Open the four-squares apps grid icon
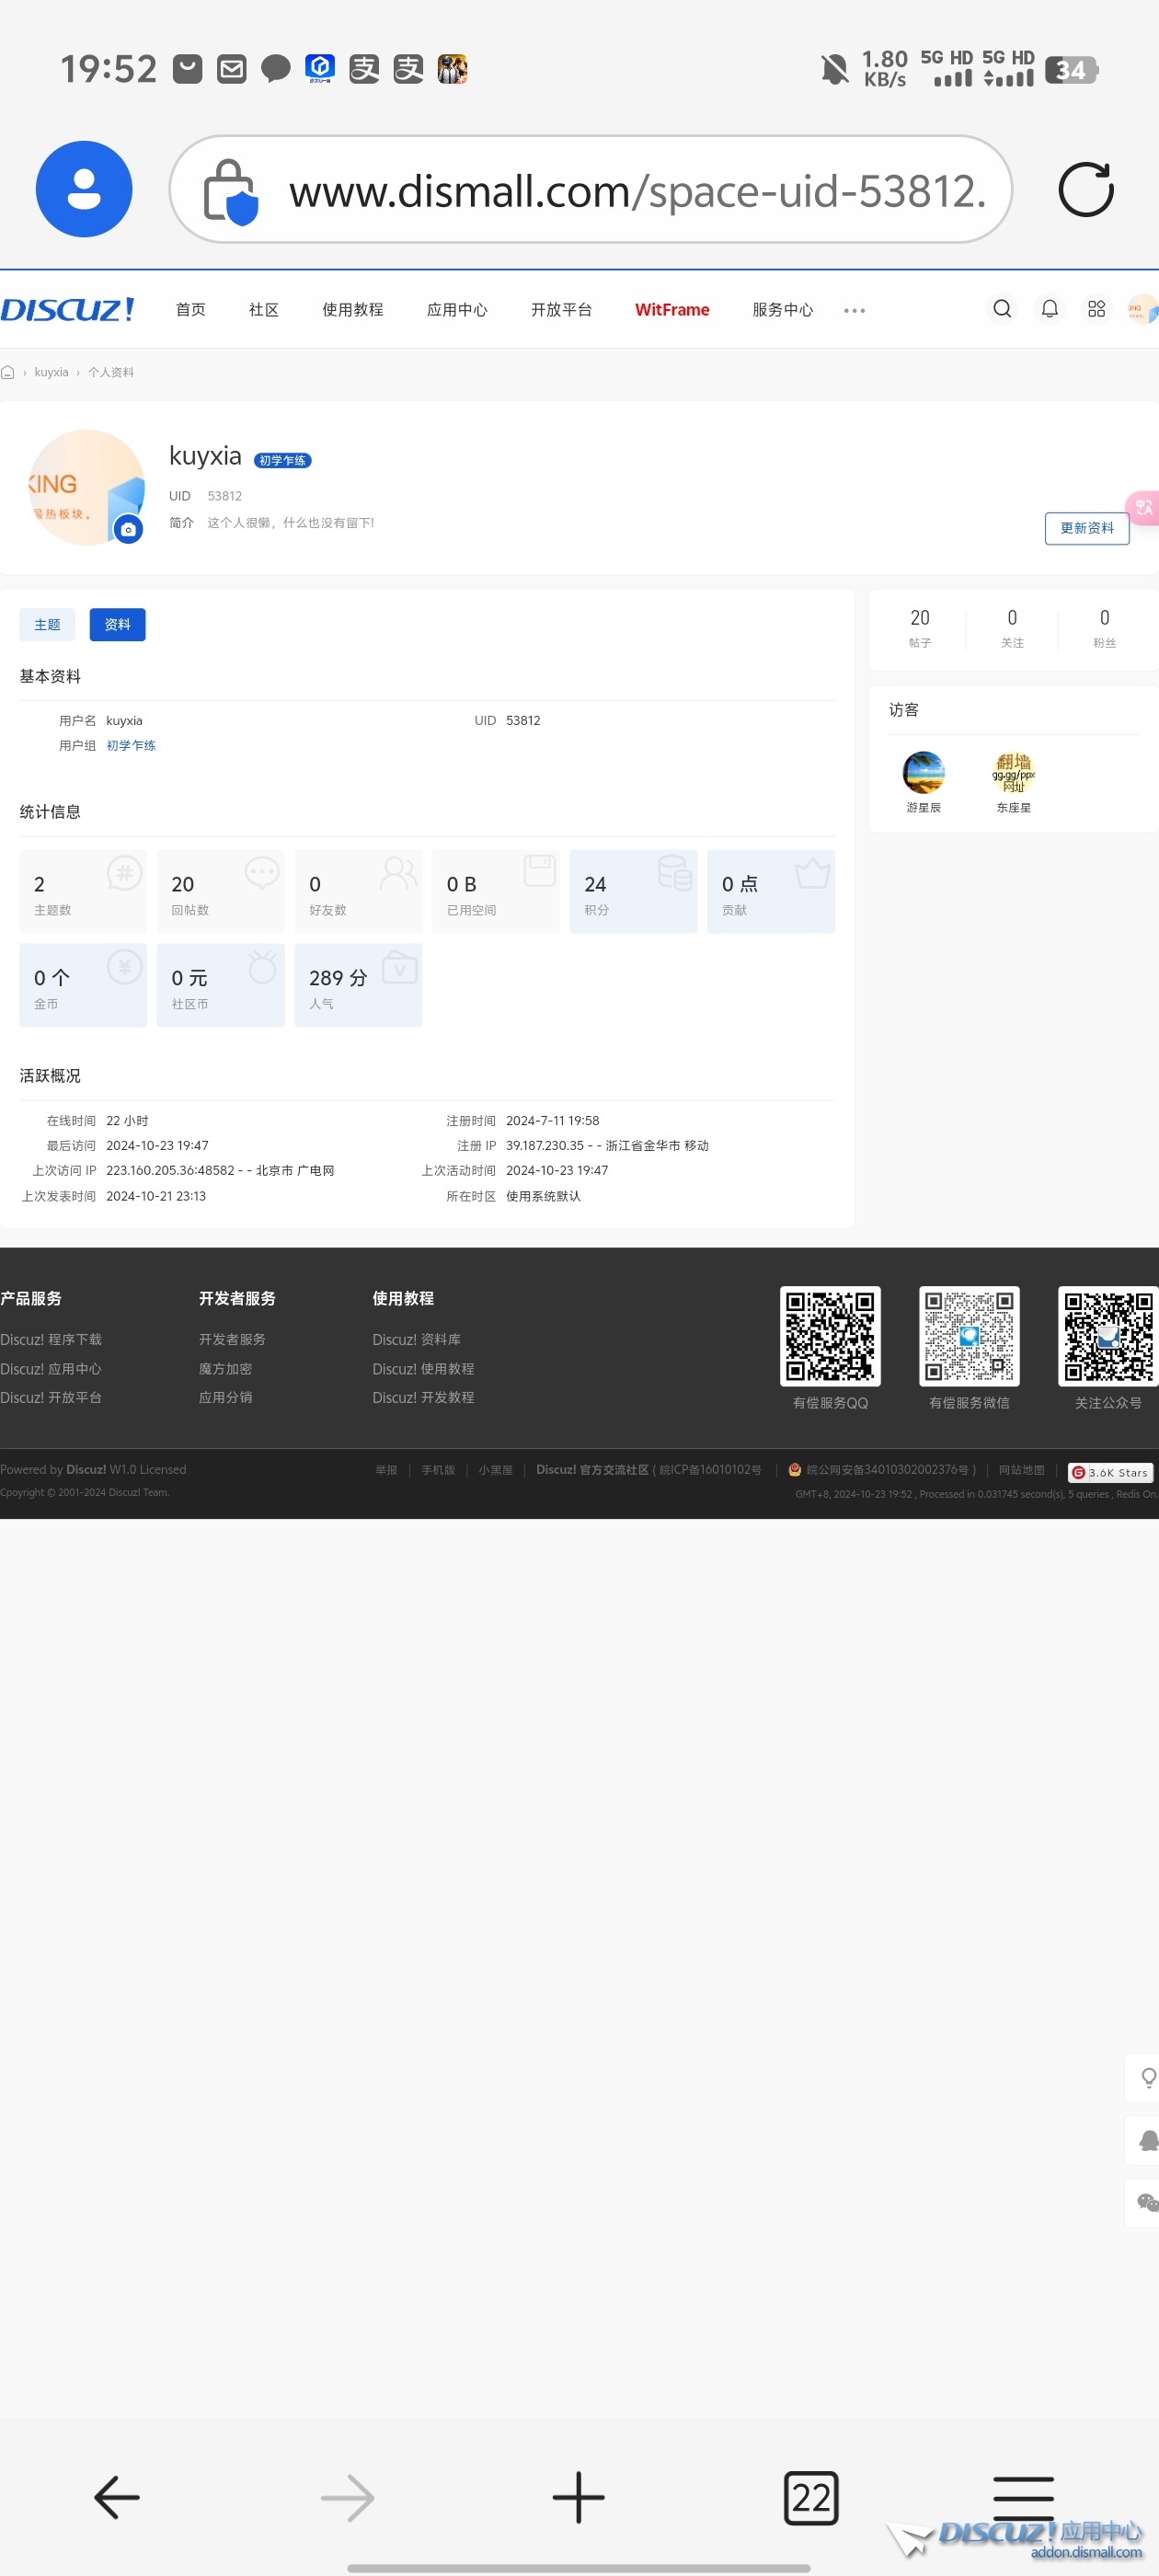 [1096, 309]
